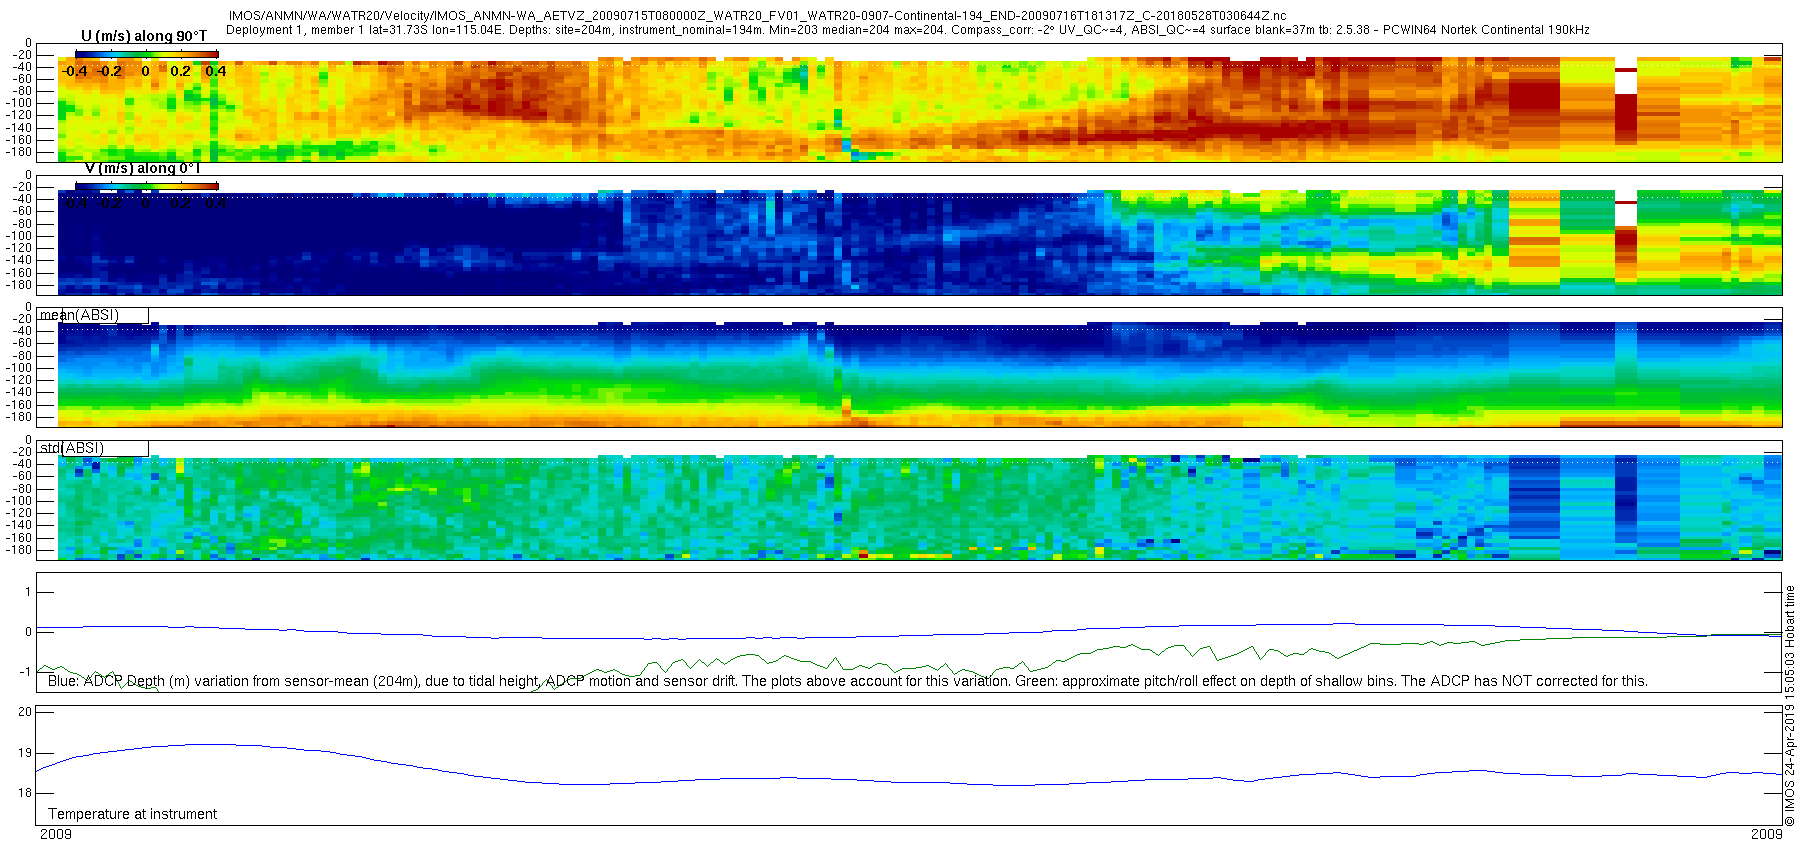Screen dimensions: 1800x850
Task: Click the U velocity colorbar scale
Action: tap(146, 54)
